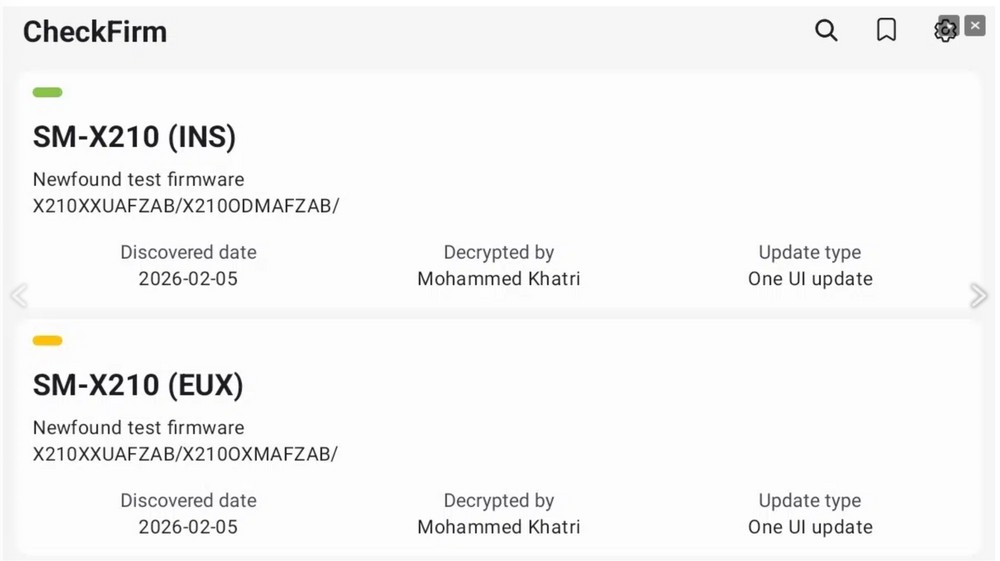Go to the previous page with the left arrow

pyautogui.click(x=18, y=295)
